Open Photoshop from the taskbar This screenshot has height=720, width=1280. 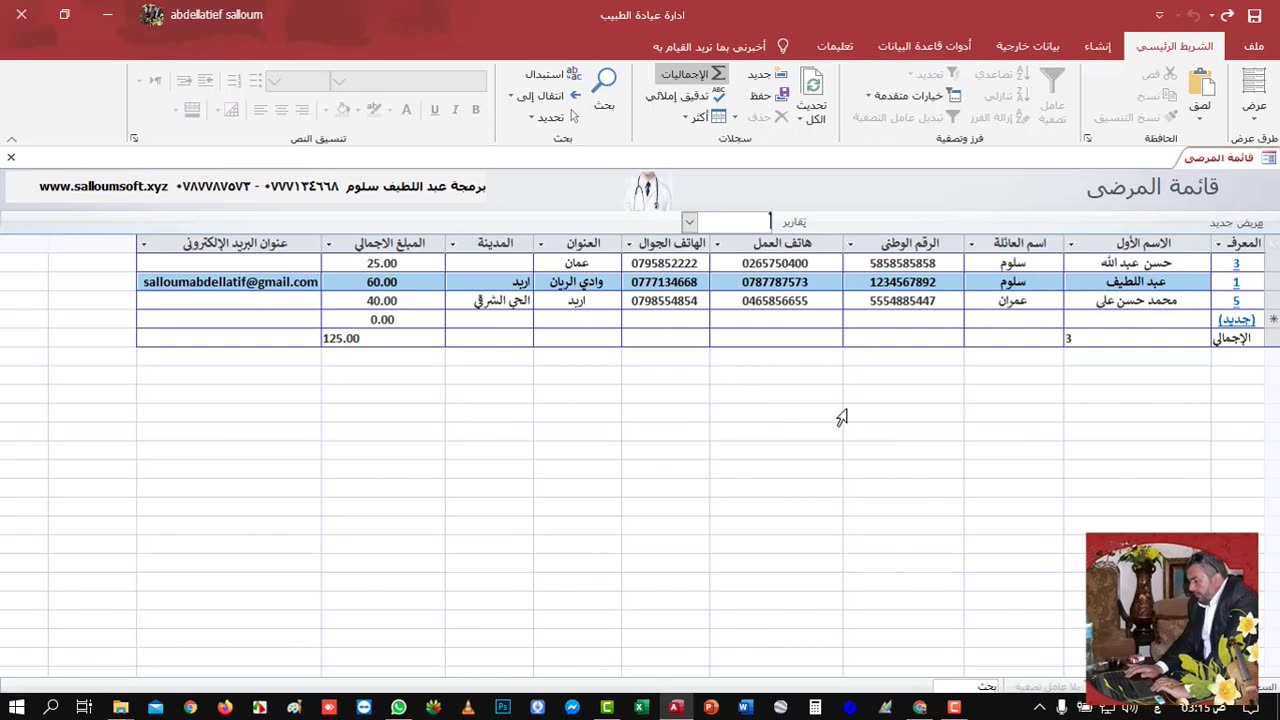[x=503, y=707]
